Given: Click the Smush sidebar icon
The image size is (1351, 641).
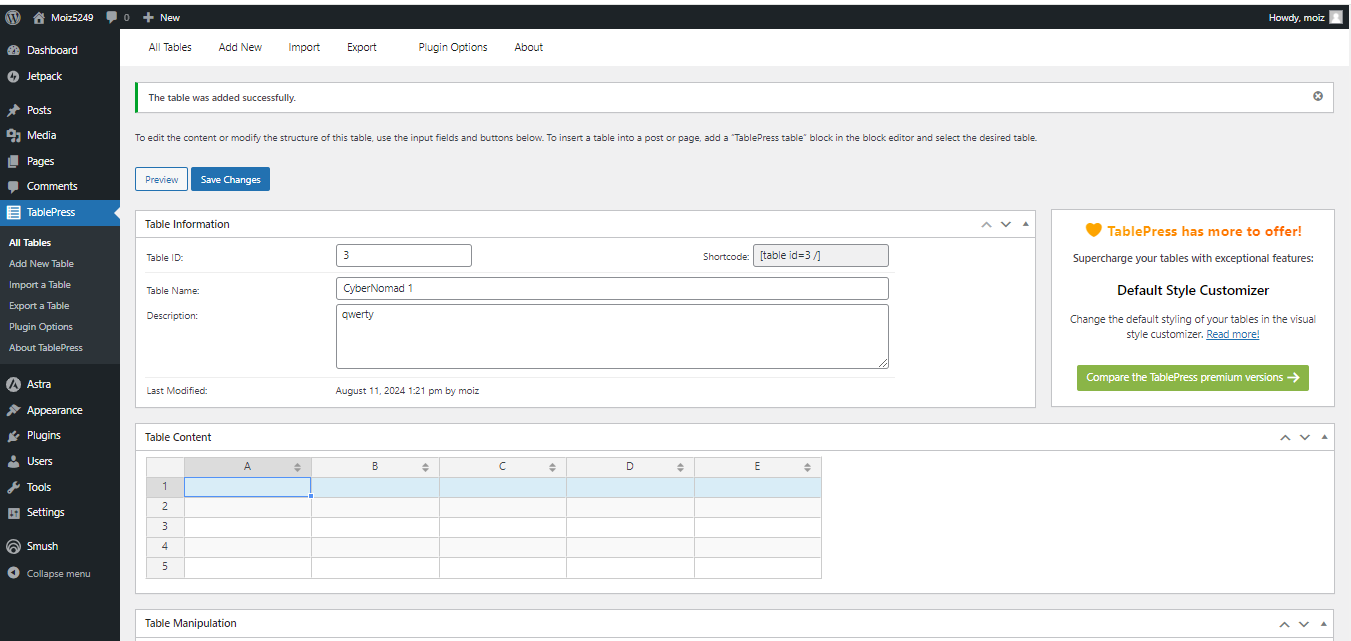Looking at the screenshot, I should [13, 546].
